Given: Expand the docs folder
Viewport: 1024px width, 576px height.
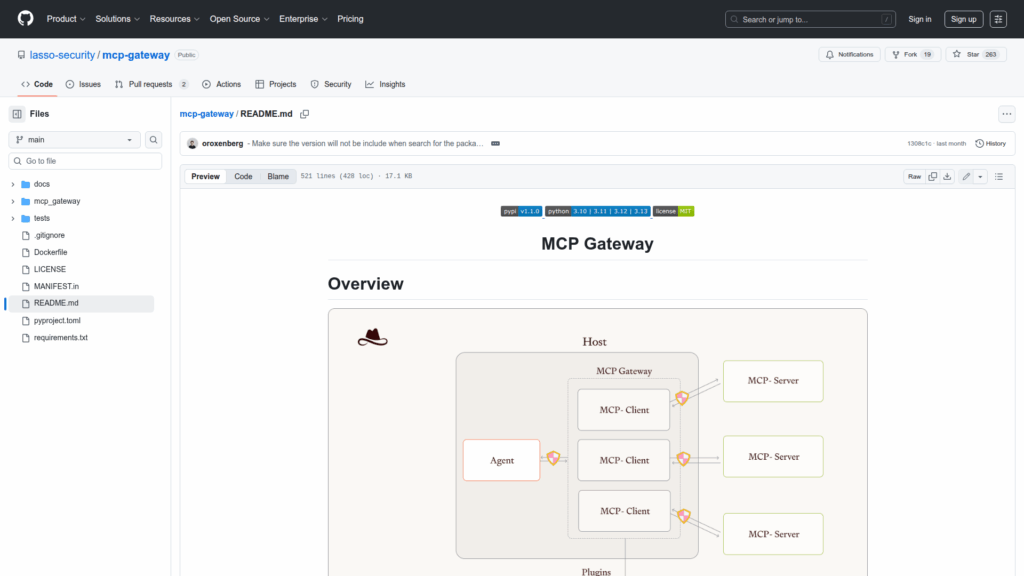Looking at the screenshot, I should click(x=12, y=184).
